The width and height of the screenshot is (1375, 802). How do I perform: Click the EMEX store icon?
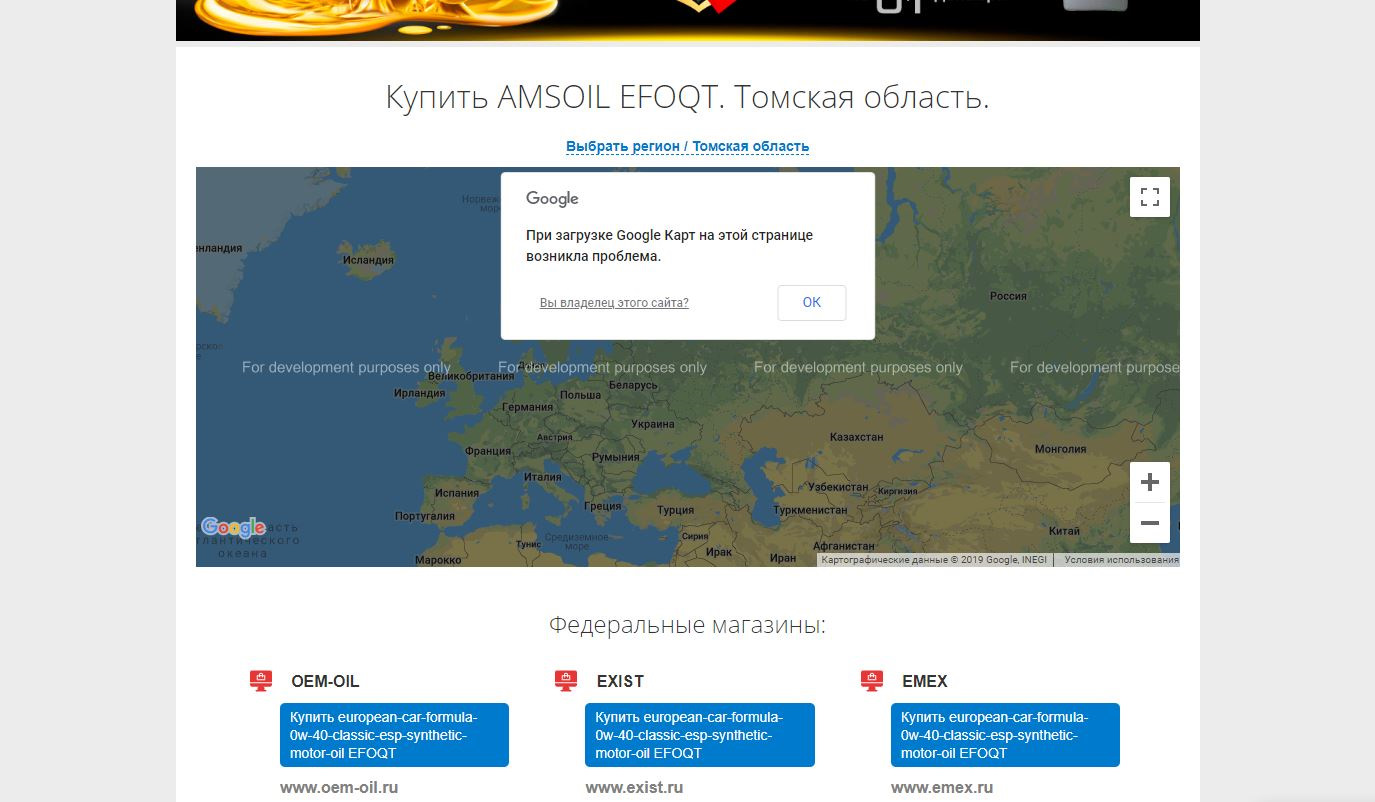872,681
